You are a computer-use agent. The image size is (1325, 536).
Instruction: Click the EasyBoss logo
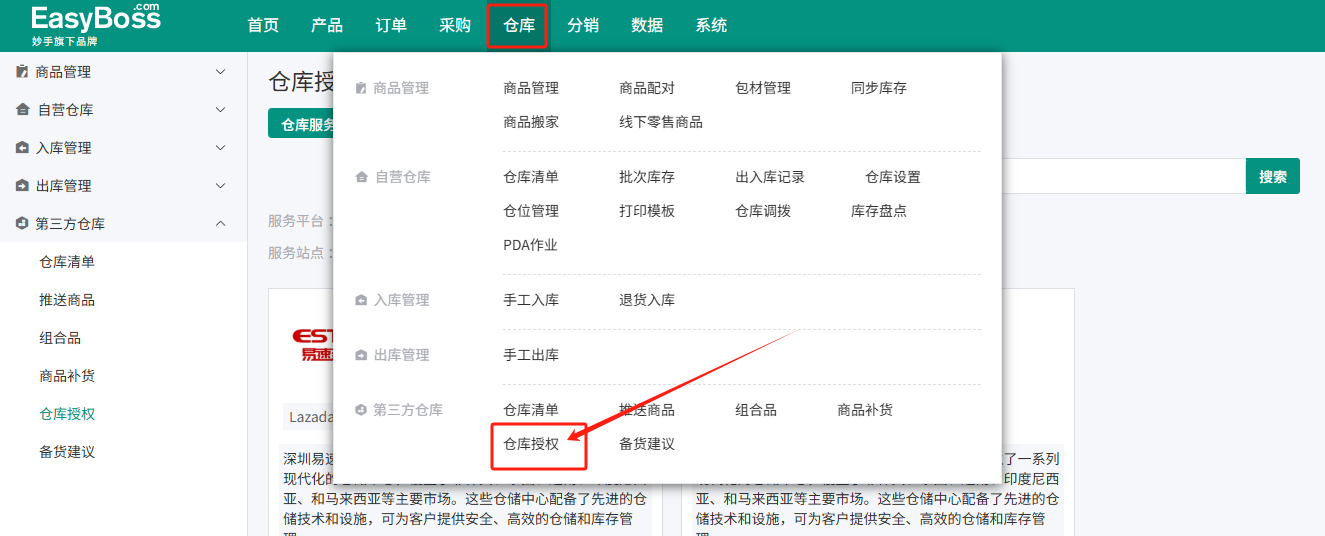(x=96, y=25)
